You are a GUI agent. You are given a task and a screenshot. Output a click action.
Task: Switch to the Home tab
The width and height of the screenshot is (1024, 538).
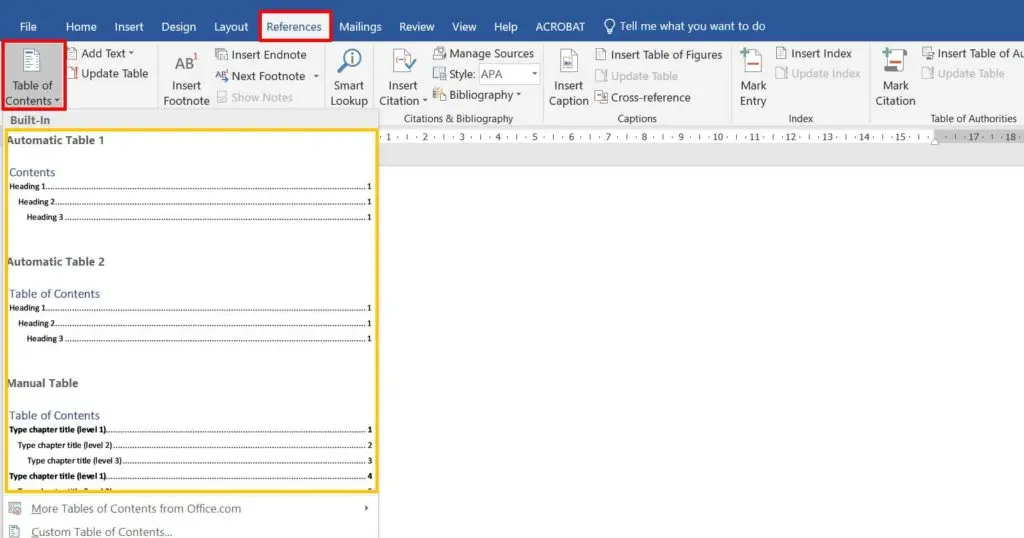coord(81,27)
